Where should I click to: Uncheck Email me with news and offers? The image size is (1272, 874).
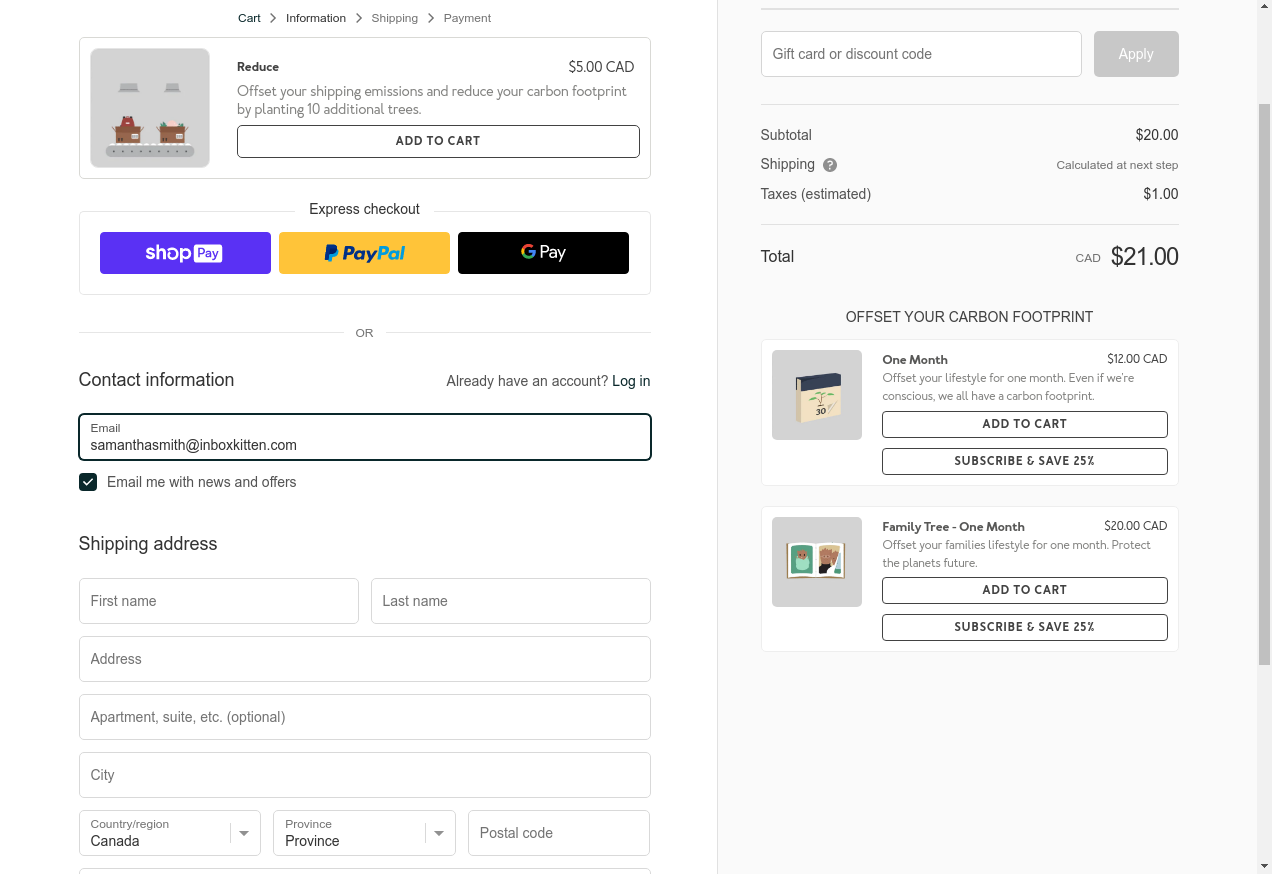tap(88, 482)
